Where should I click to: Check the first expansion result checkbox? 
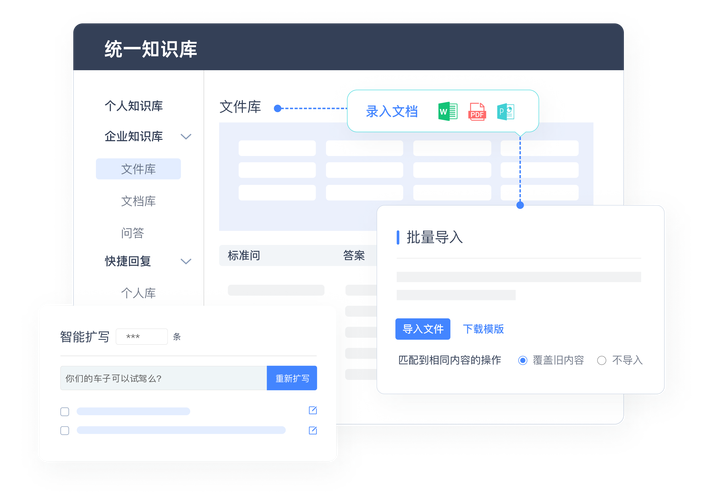(x=65, y=411)
